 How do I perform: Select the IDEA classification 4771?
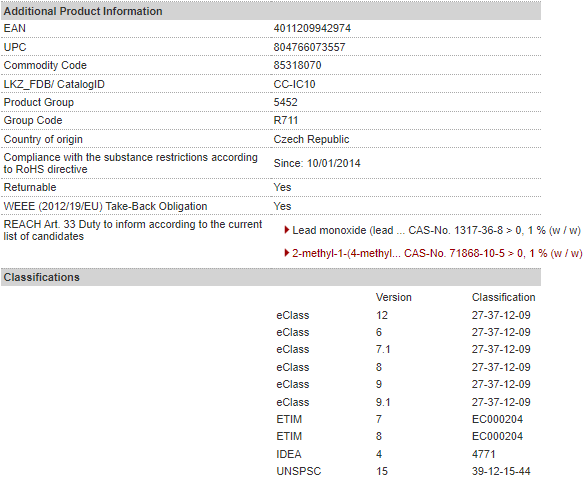click(484, 454)
